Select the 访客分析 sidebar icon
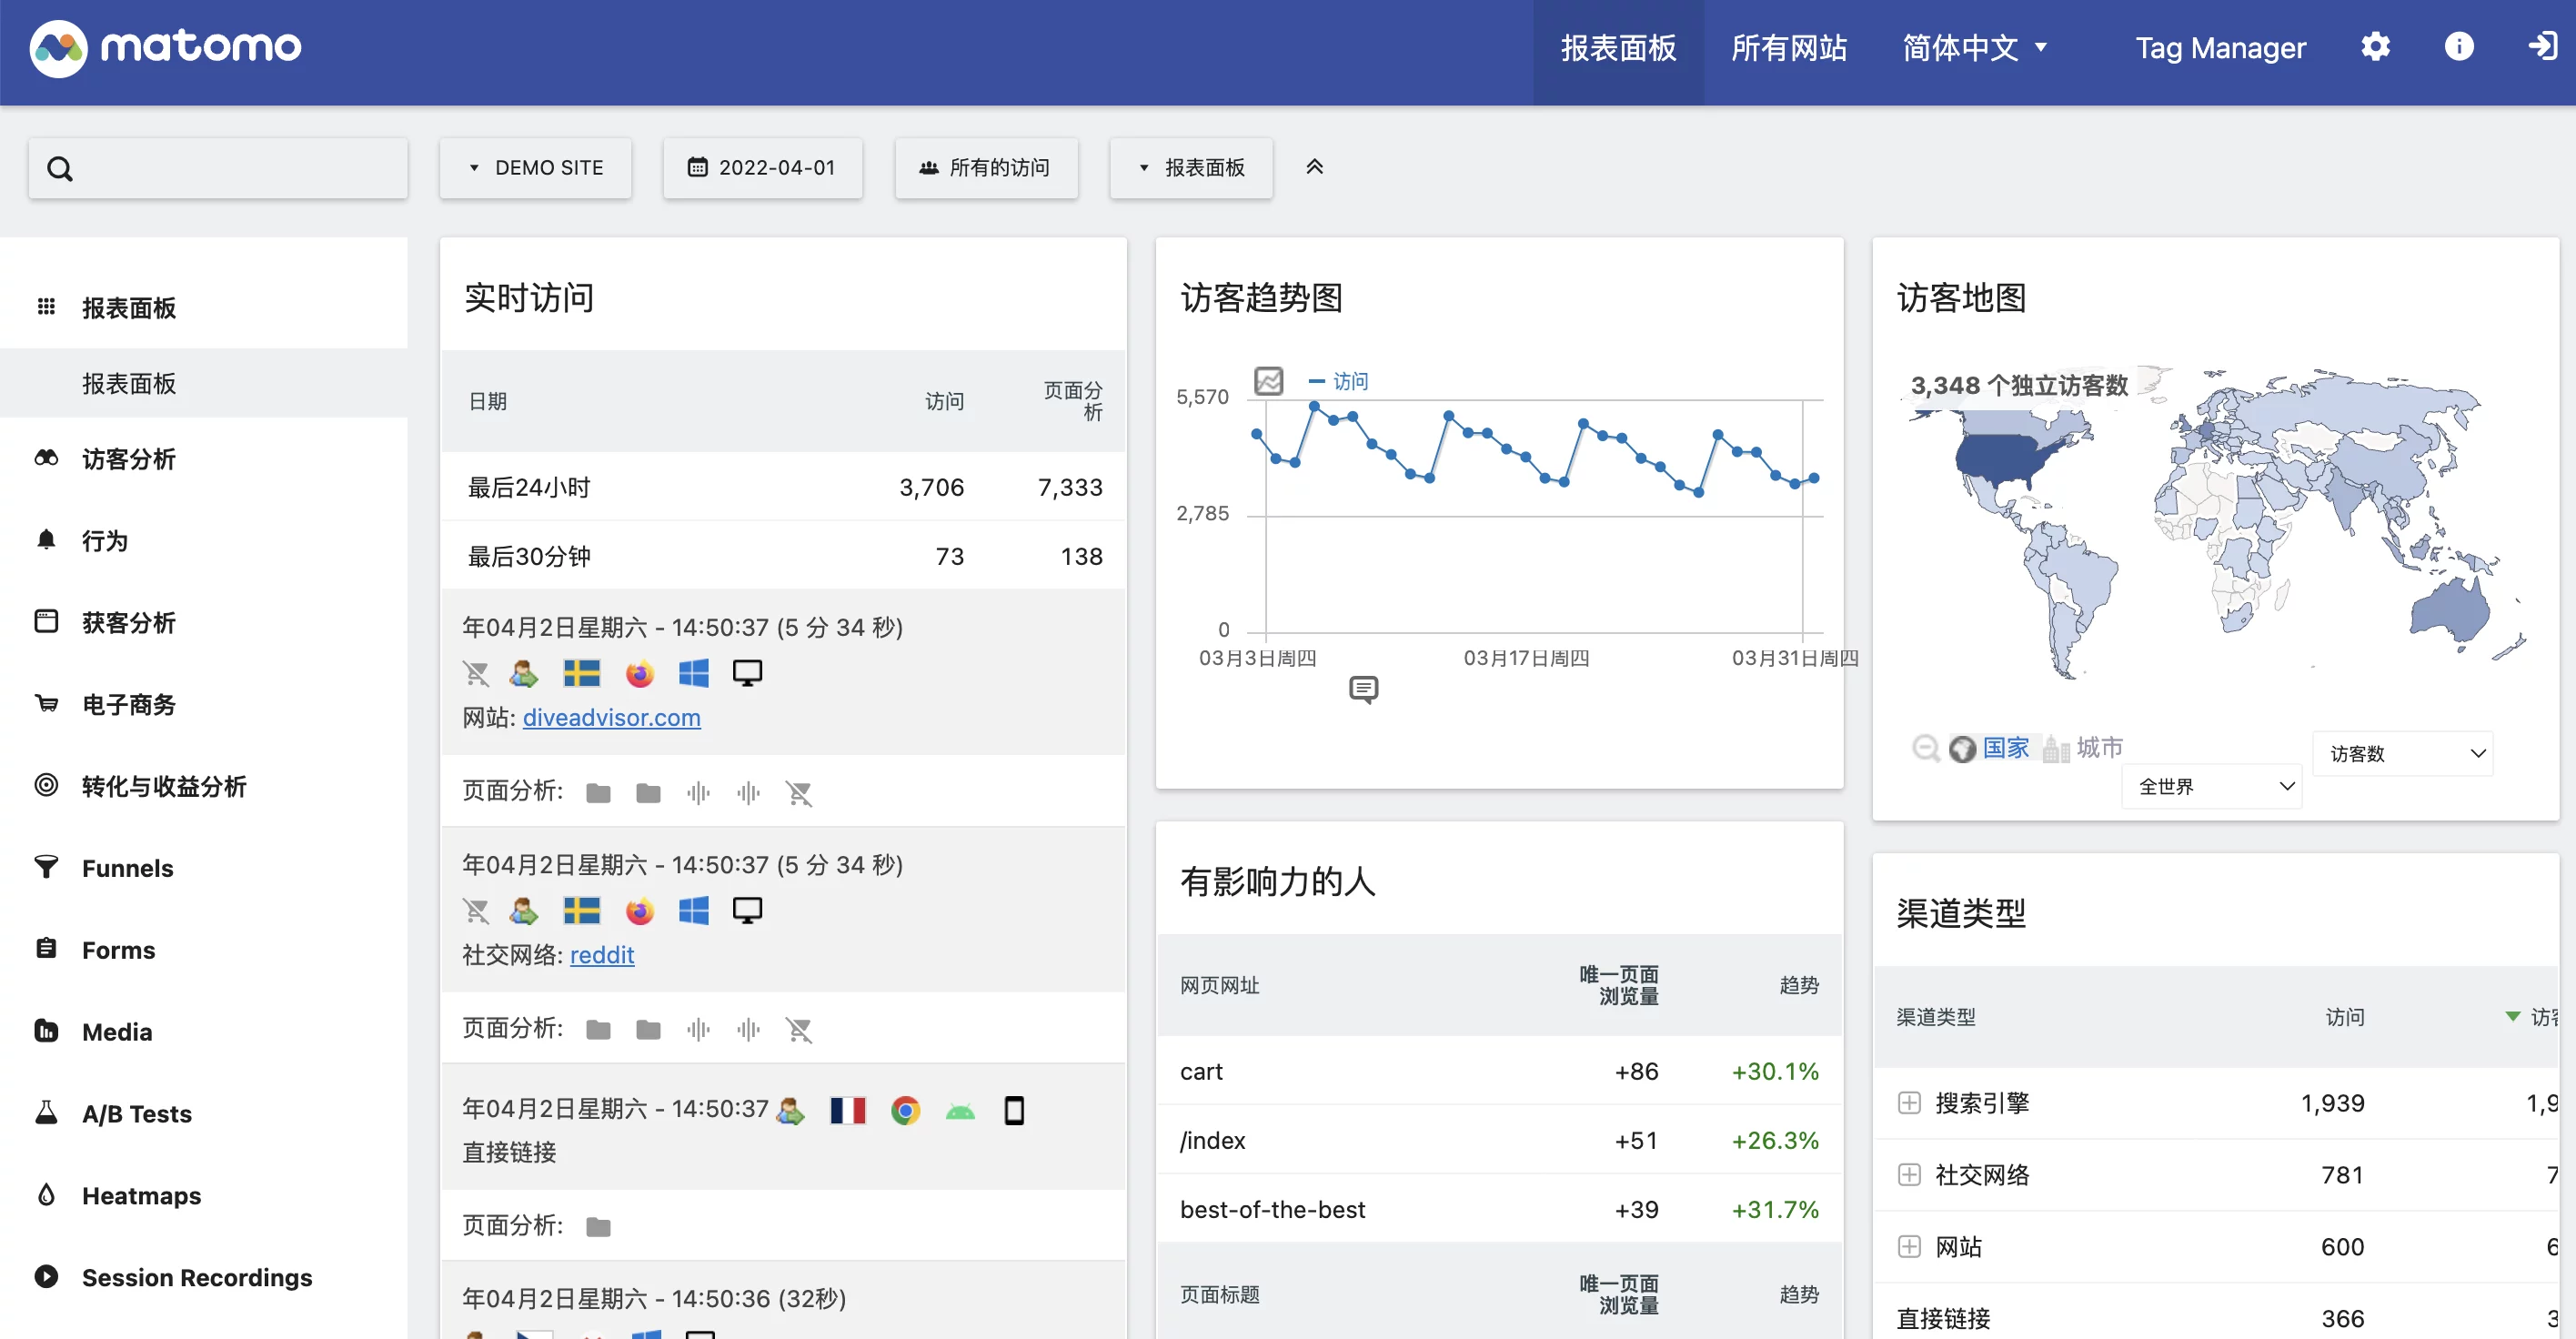Screen dimensions: 2576x1339 pos(46,458)
